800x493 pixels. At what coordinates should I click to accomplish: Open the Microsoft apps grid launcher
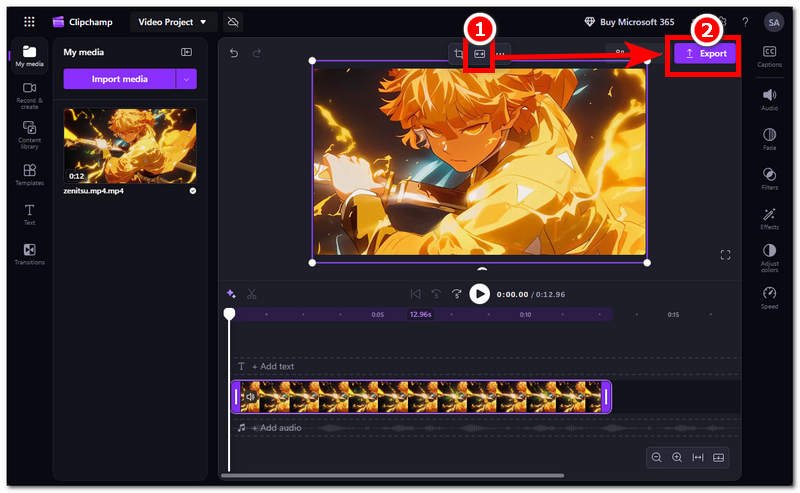click(29, 22)
